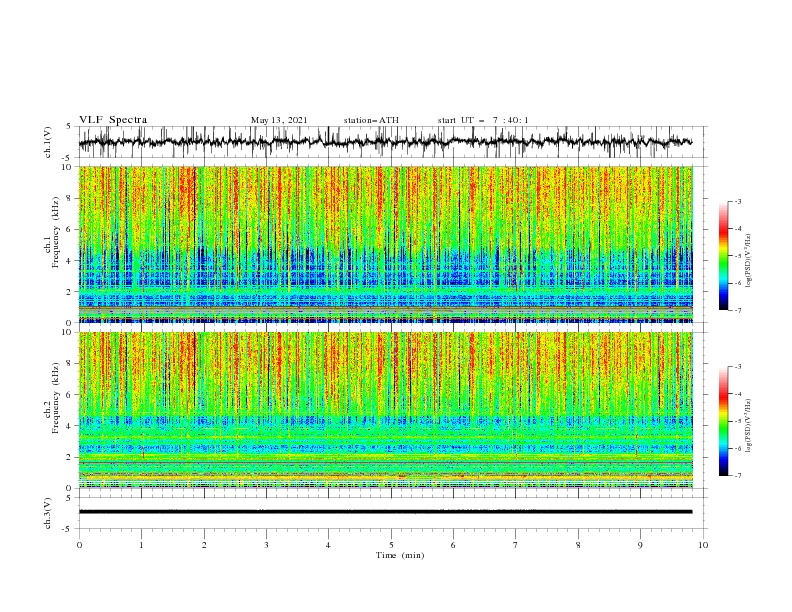Click the "station=ATH" header label
The width and height of the screenshot is (792, 612).
point(371,120)
